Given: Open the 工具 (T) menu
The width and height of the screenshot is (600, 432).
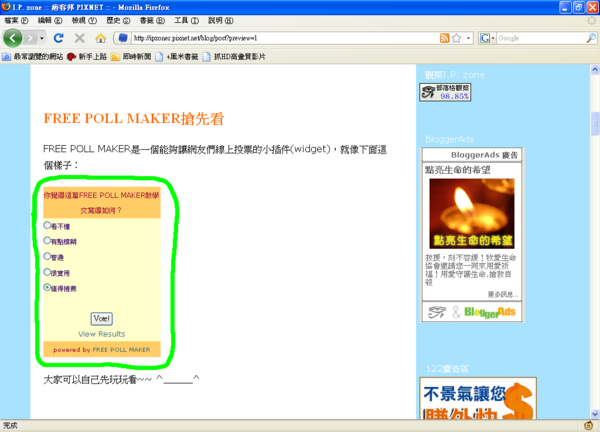Looking at the screenshot, I should 186,20.
